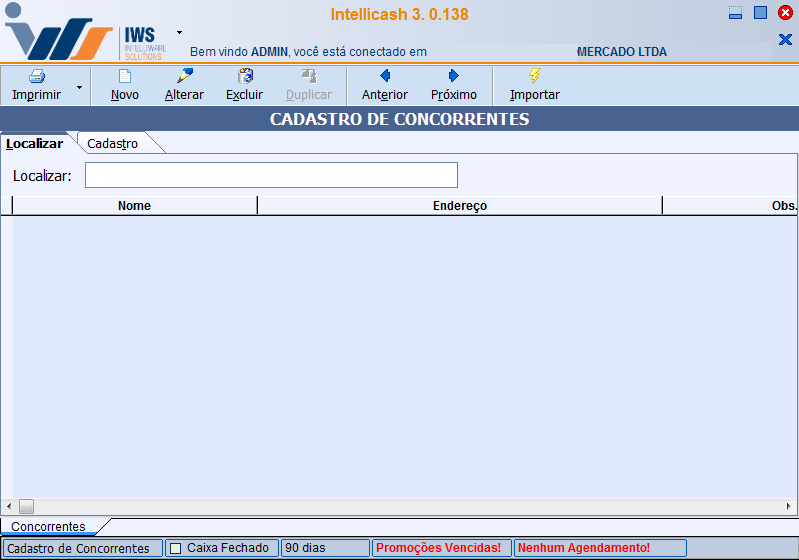Click the MERCADO LTDA company name

click(x=622, y=51)
